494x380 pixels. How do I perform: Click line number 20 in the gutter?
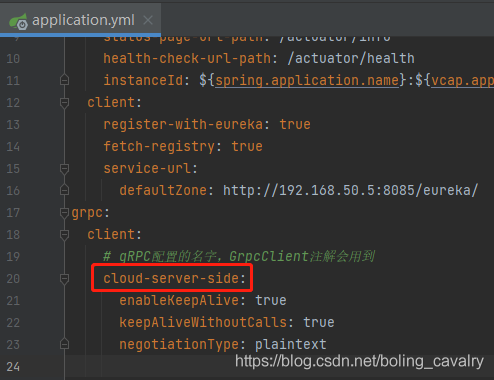13,279
